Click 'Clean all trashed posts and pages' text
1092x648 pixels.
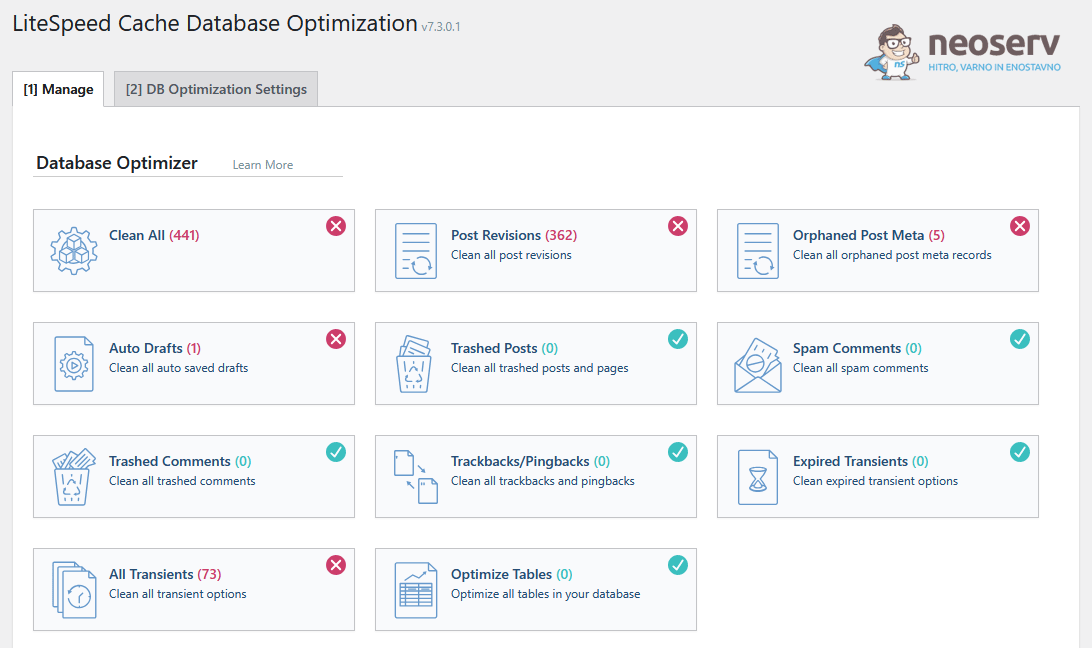coord(540,368)
